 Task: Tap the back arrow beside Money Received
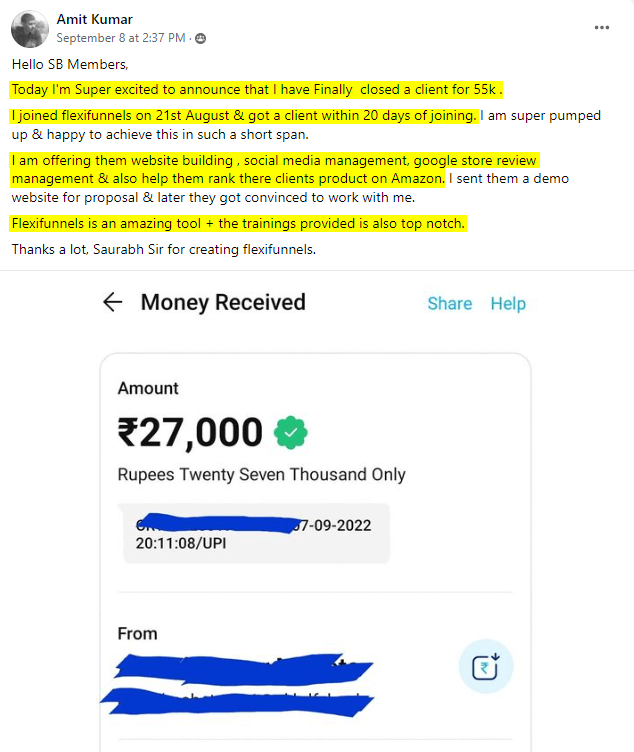pyautogui.click(x=113, y=303)
